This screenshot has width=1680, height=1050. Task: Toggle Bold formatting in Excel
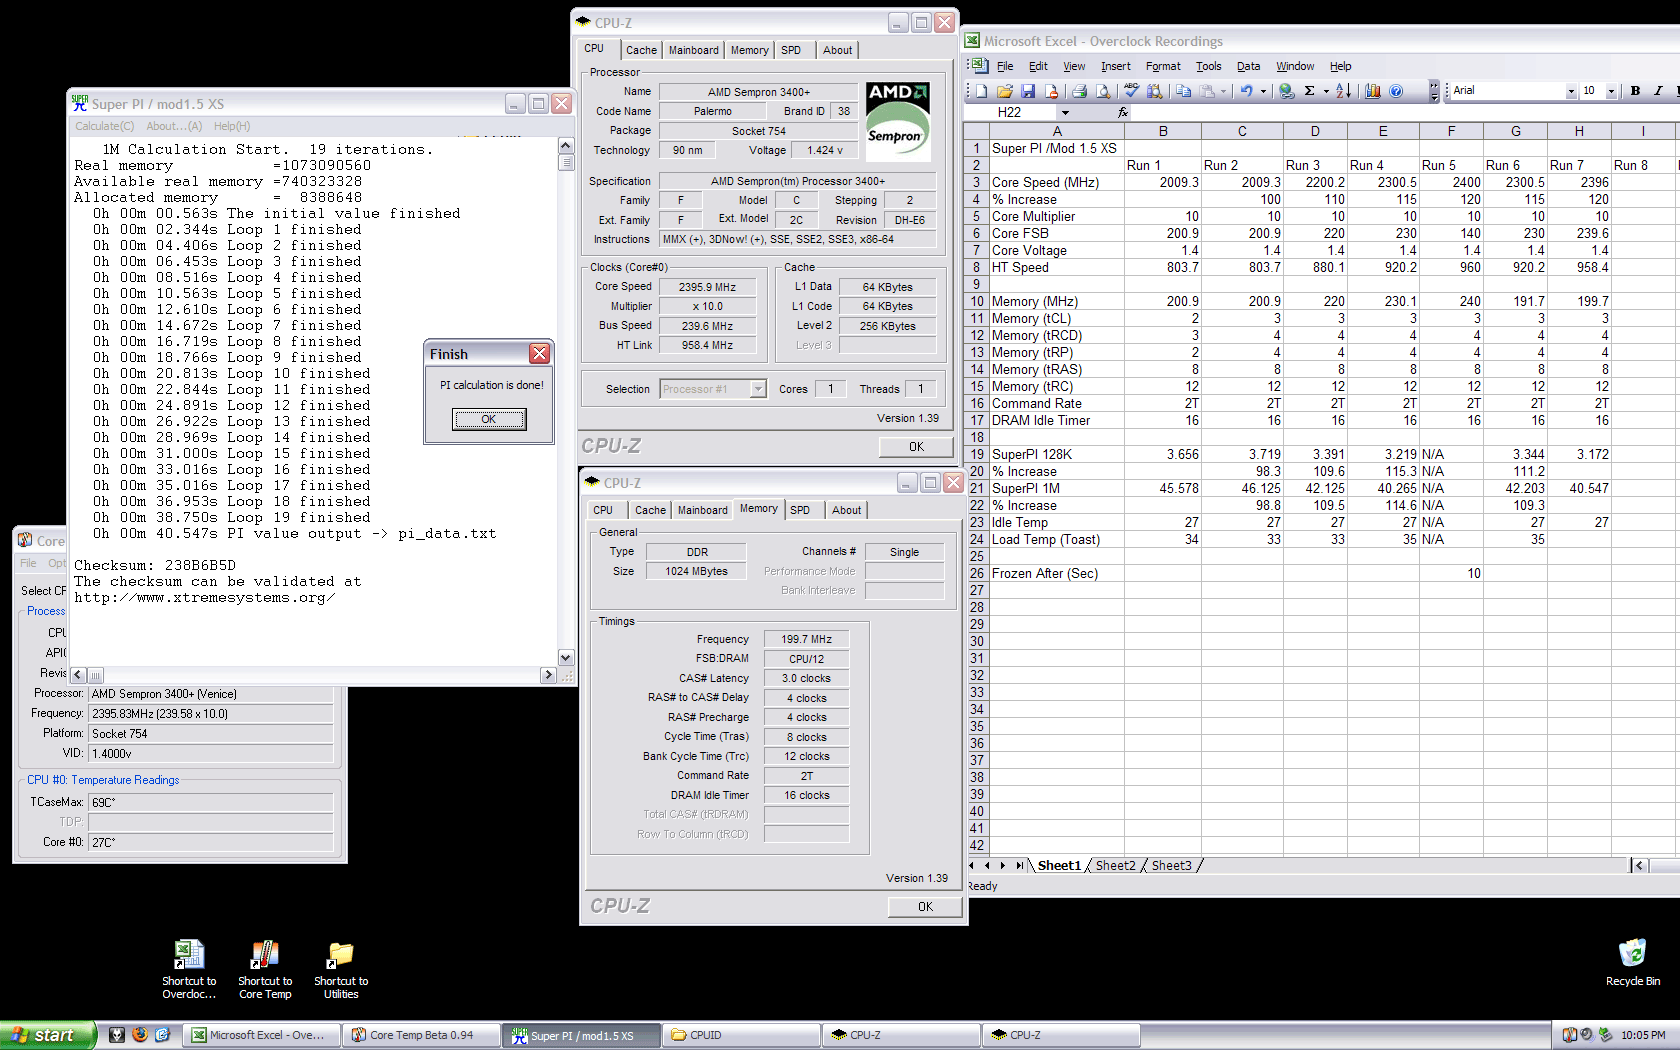1635,91
